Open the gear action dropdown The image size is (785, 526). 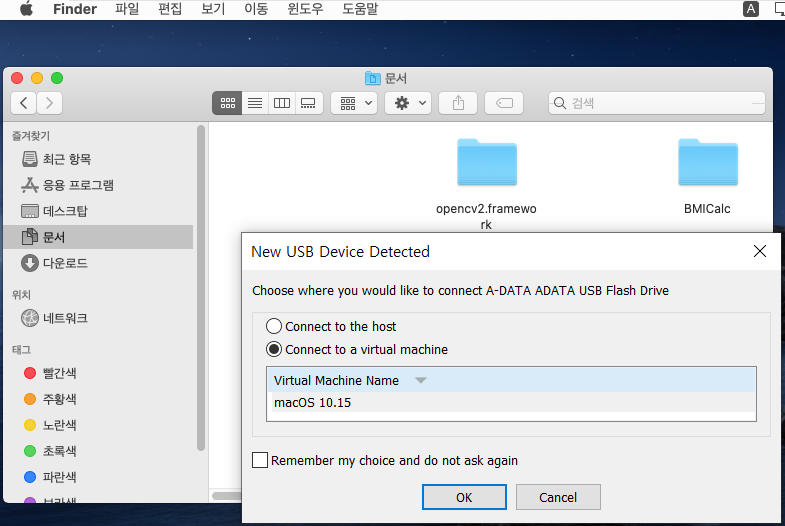(408, 103)
